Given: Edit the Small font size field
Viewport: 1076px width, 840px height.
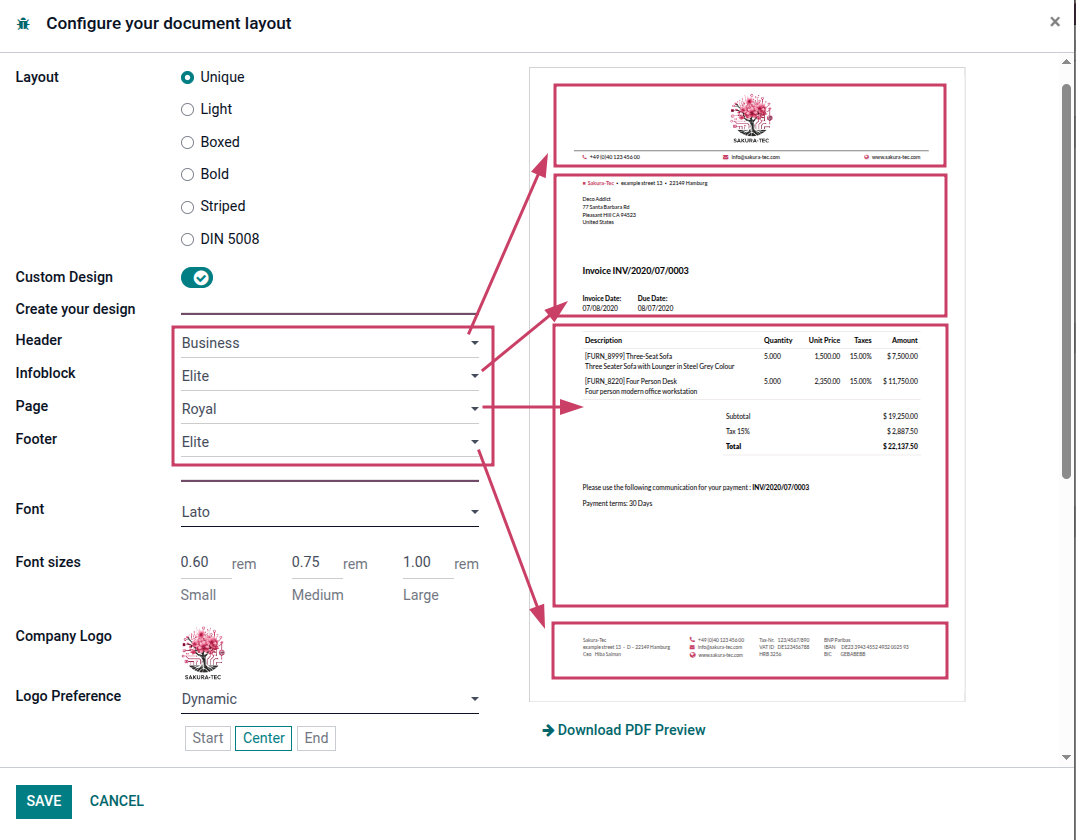Looking at the screenshot, I should (205, 563).
